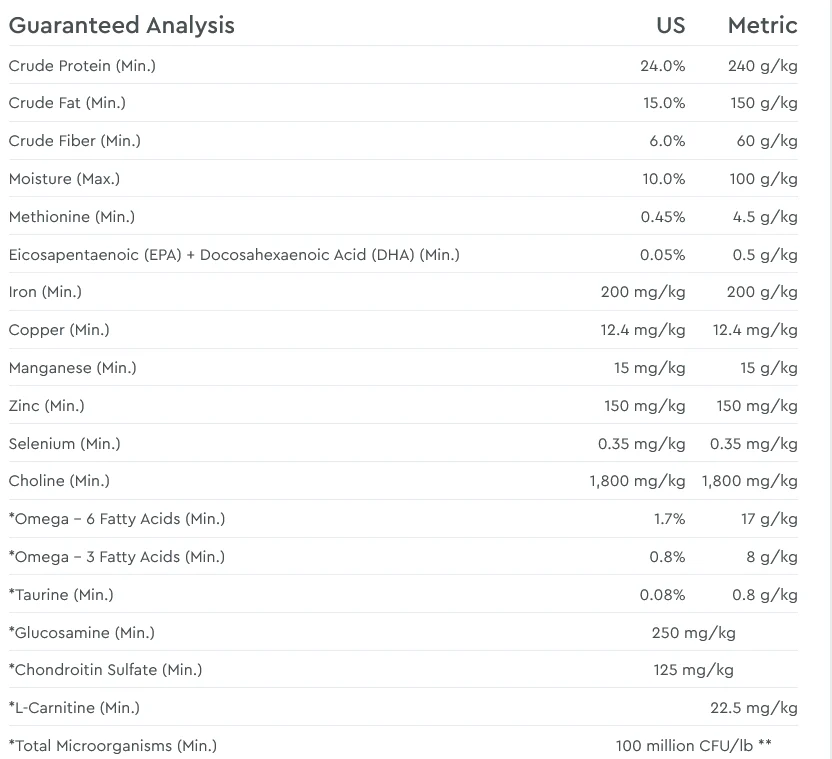The width and height of the screenshot is (832, 759).
Task: Click the Iron 200 mg/kg US value
Action: coord(643,292)
